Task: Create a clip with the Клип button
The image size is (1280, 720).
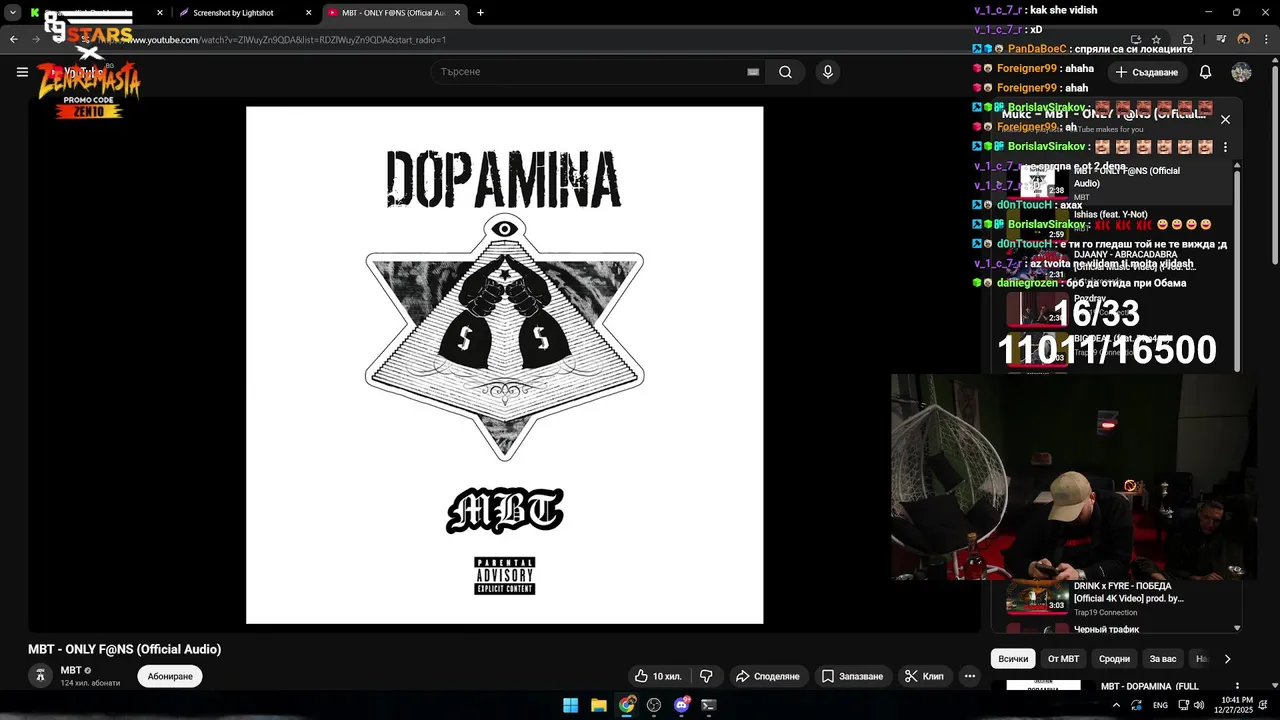Action: click(x=923, y=676)
